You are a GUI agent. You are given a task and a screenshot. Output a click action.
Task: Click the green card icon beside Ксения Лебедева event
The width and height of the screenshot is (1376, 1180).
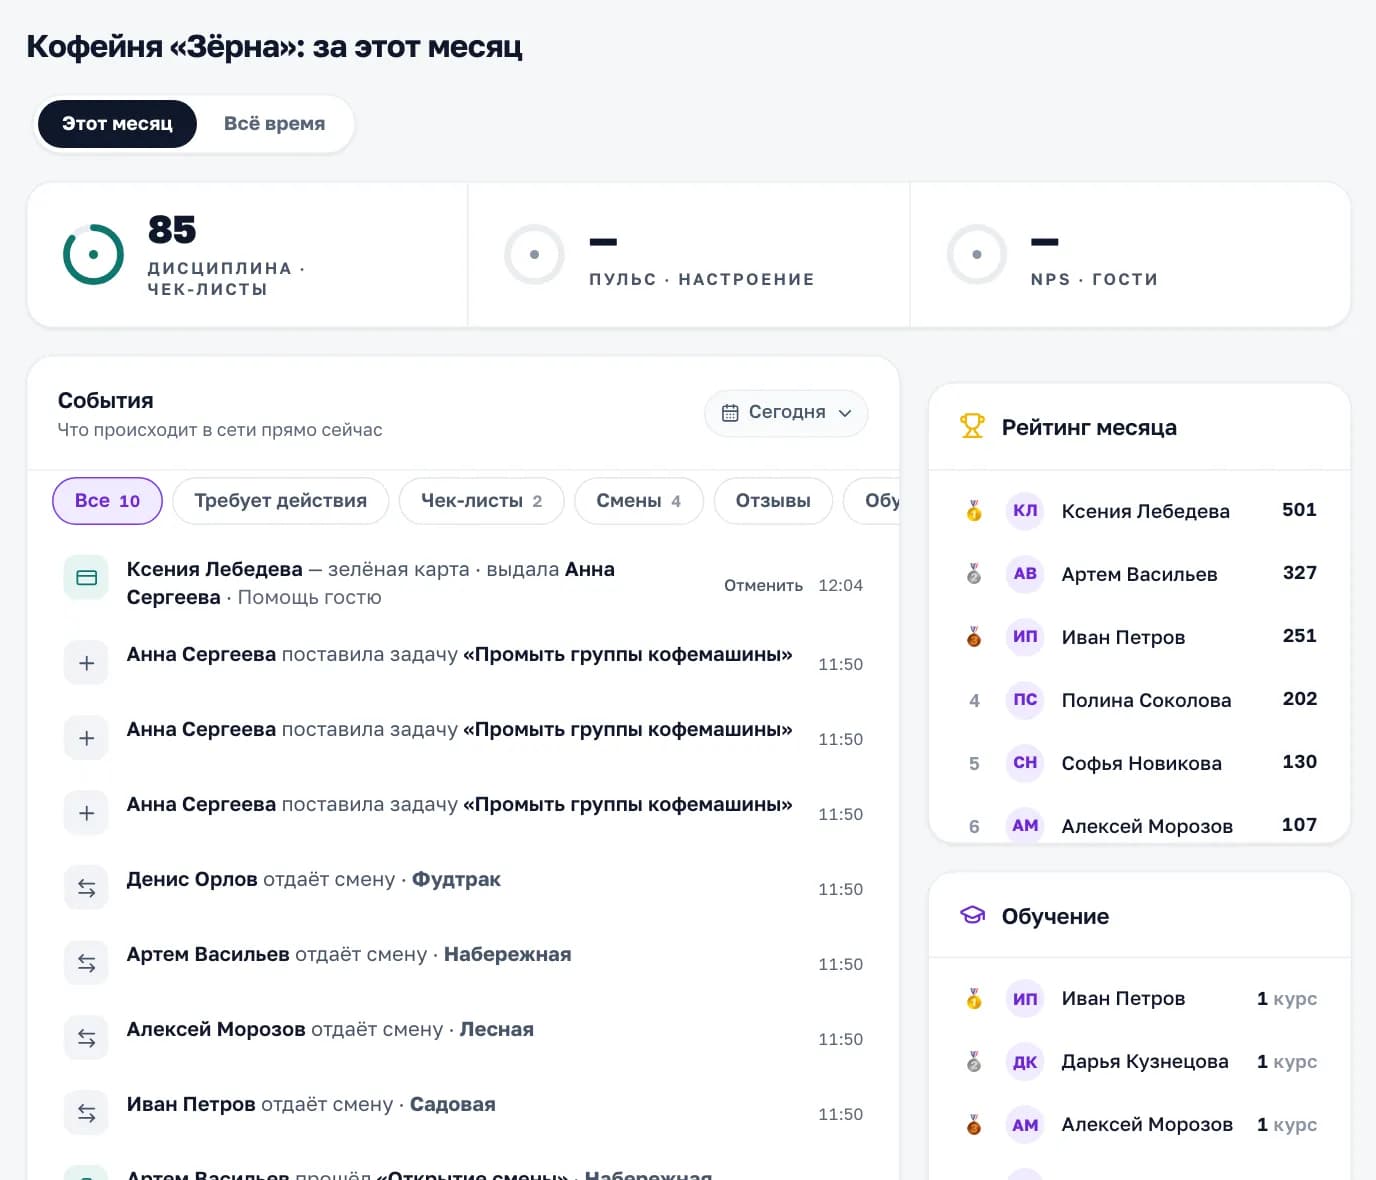(x=86, y=578)
